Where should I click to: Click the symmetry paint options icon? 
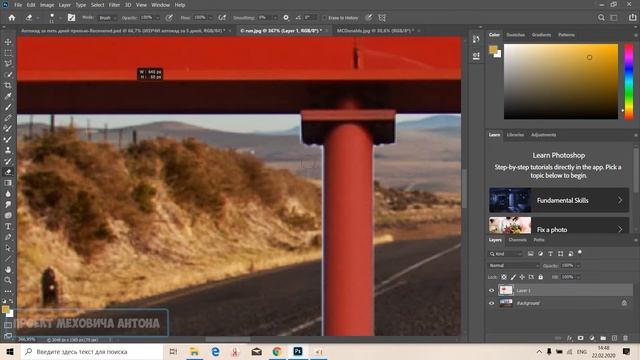[x=382, y=18]
